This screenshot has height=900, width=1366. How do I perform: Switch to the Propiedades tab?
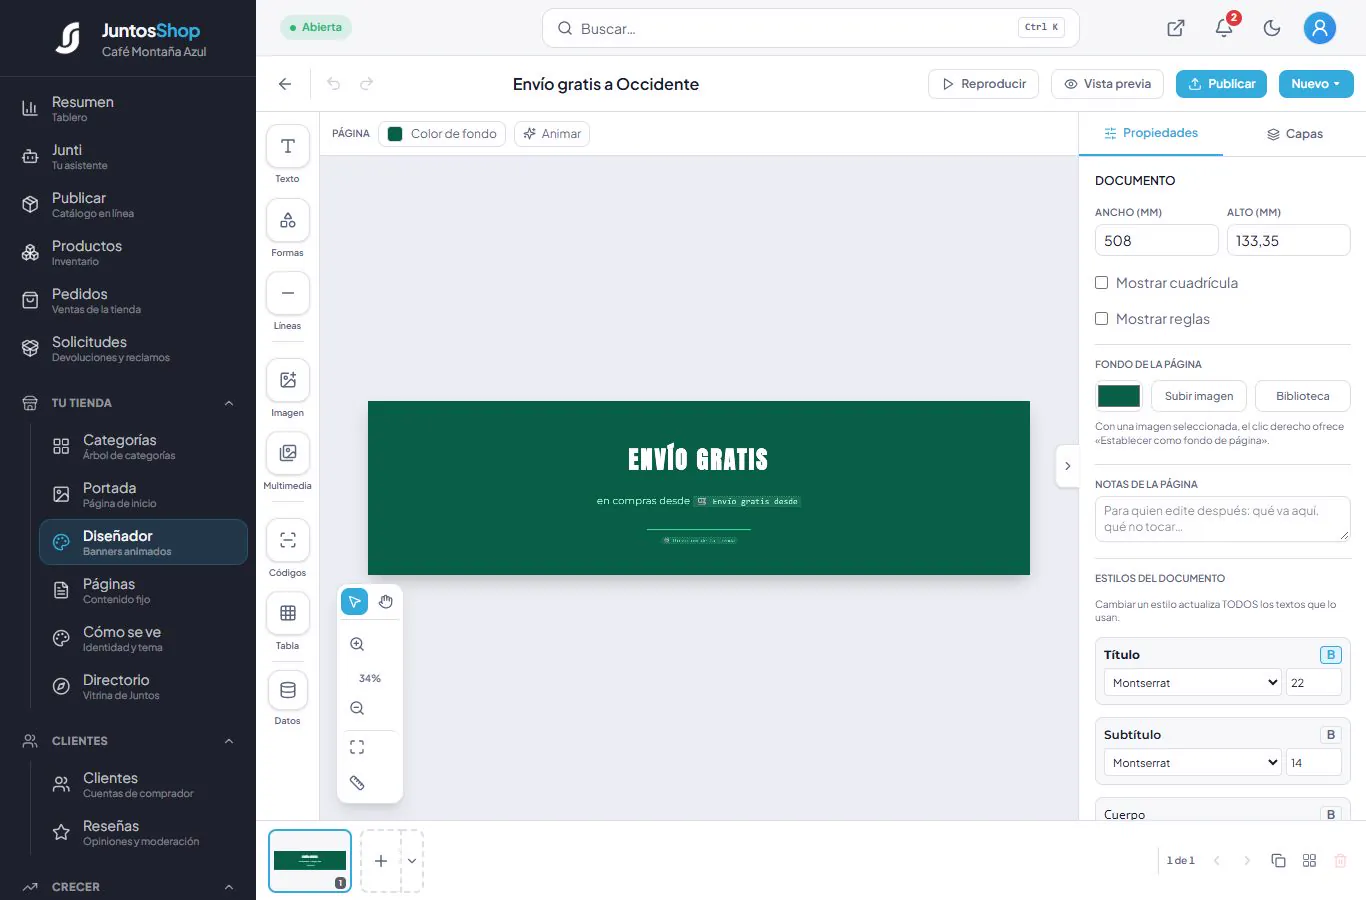pyautogui.click(x=1151, y=133)
